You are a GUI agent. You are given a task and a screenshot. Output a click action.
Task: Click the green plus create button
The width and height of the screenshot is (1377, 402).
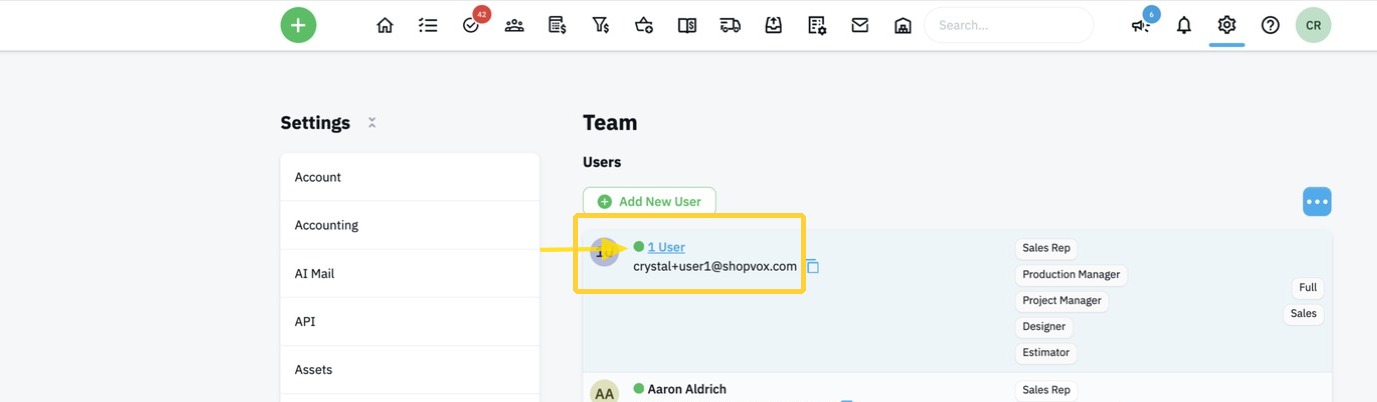pos(298,25)
